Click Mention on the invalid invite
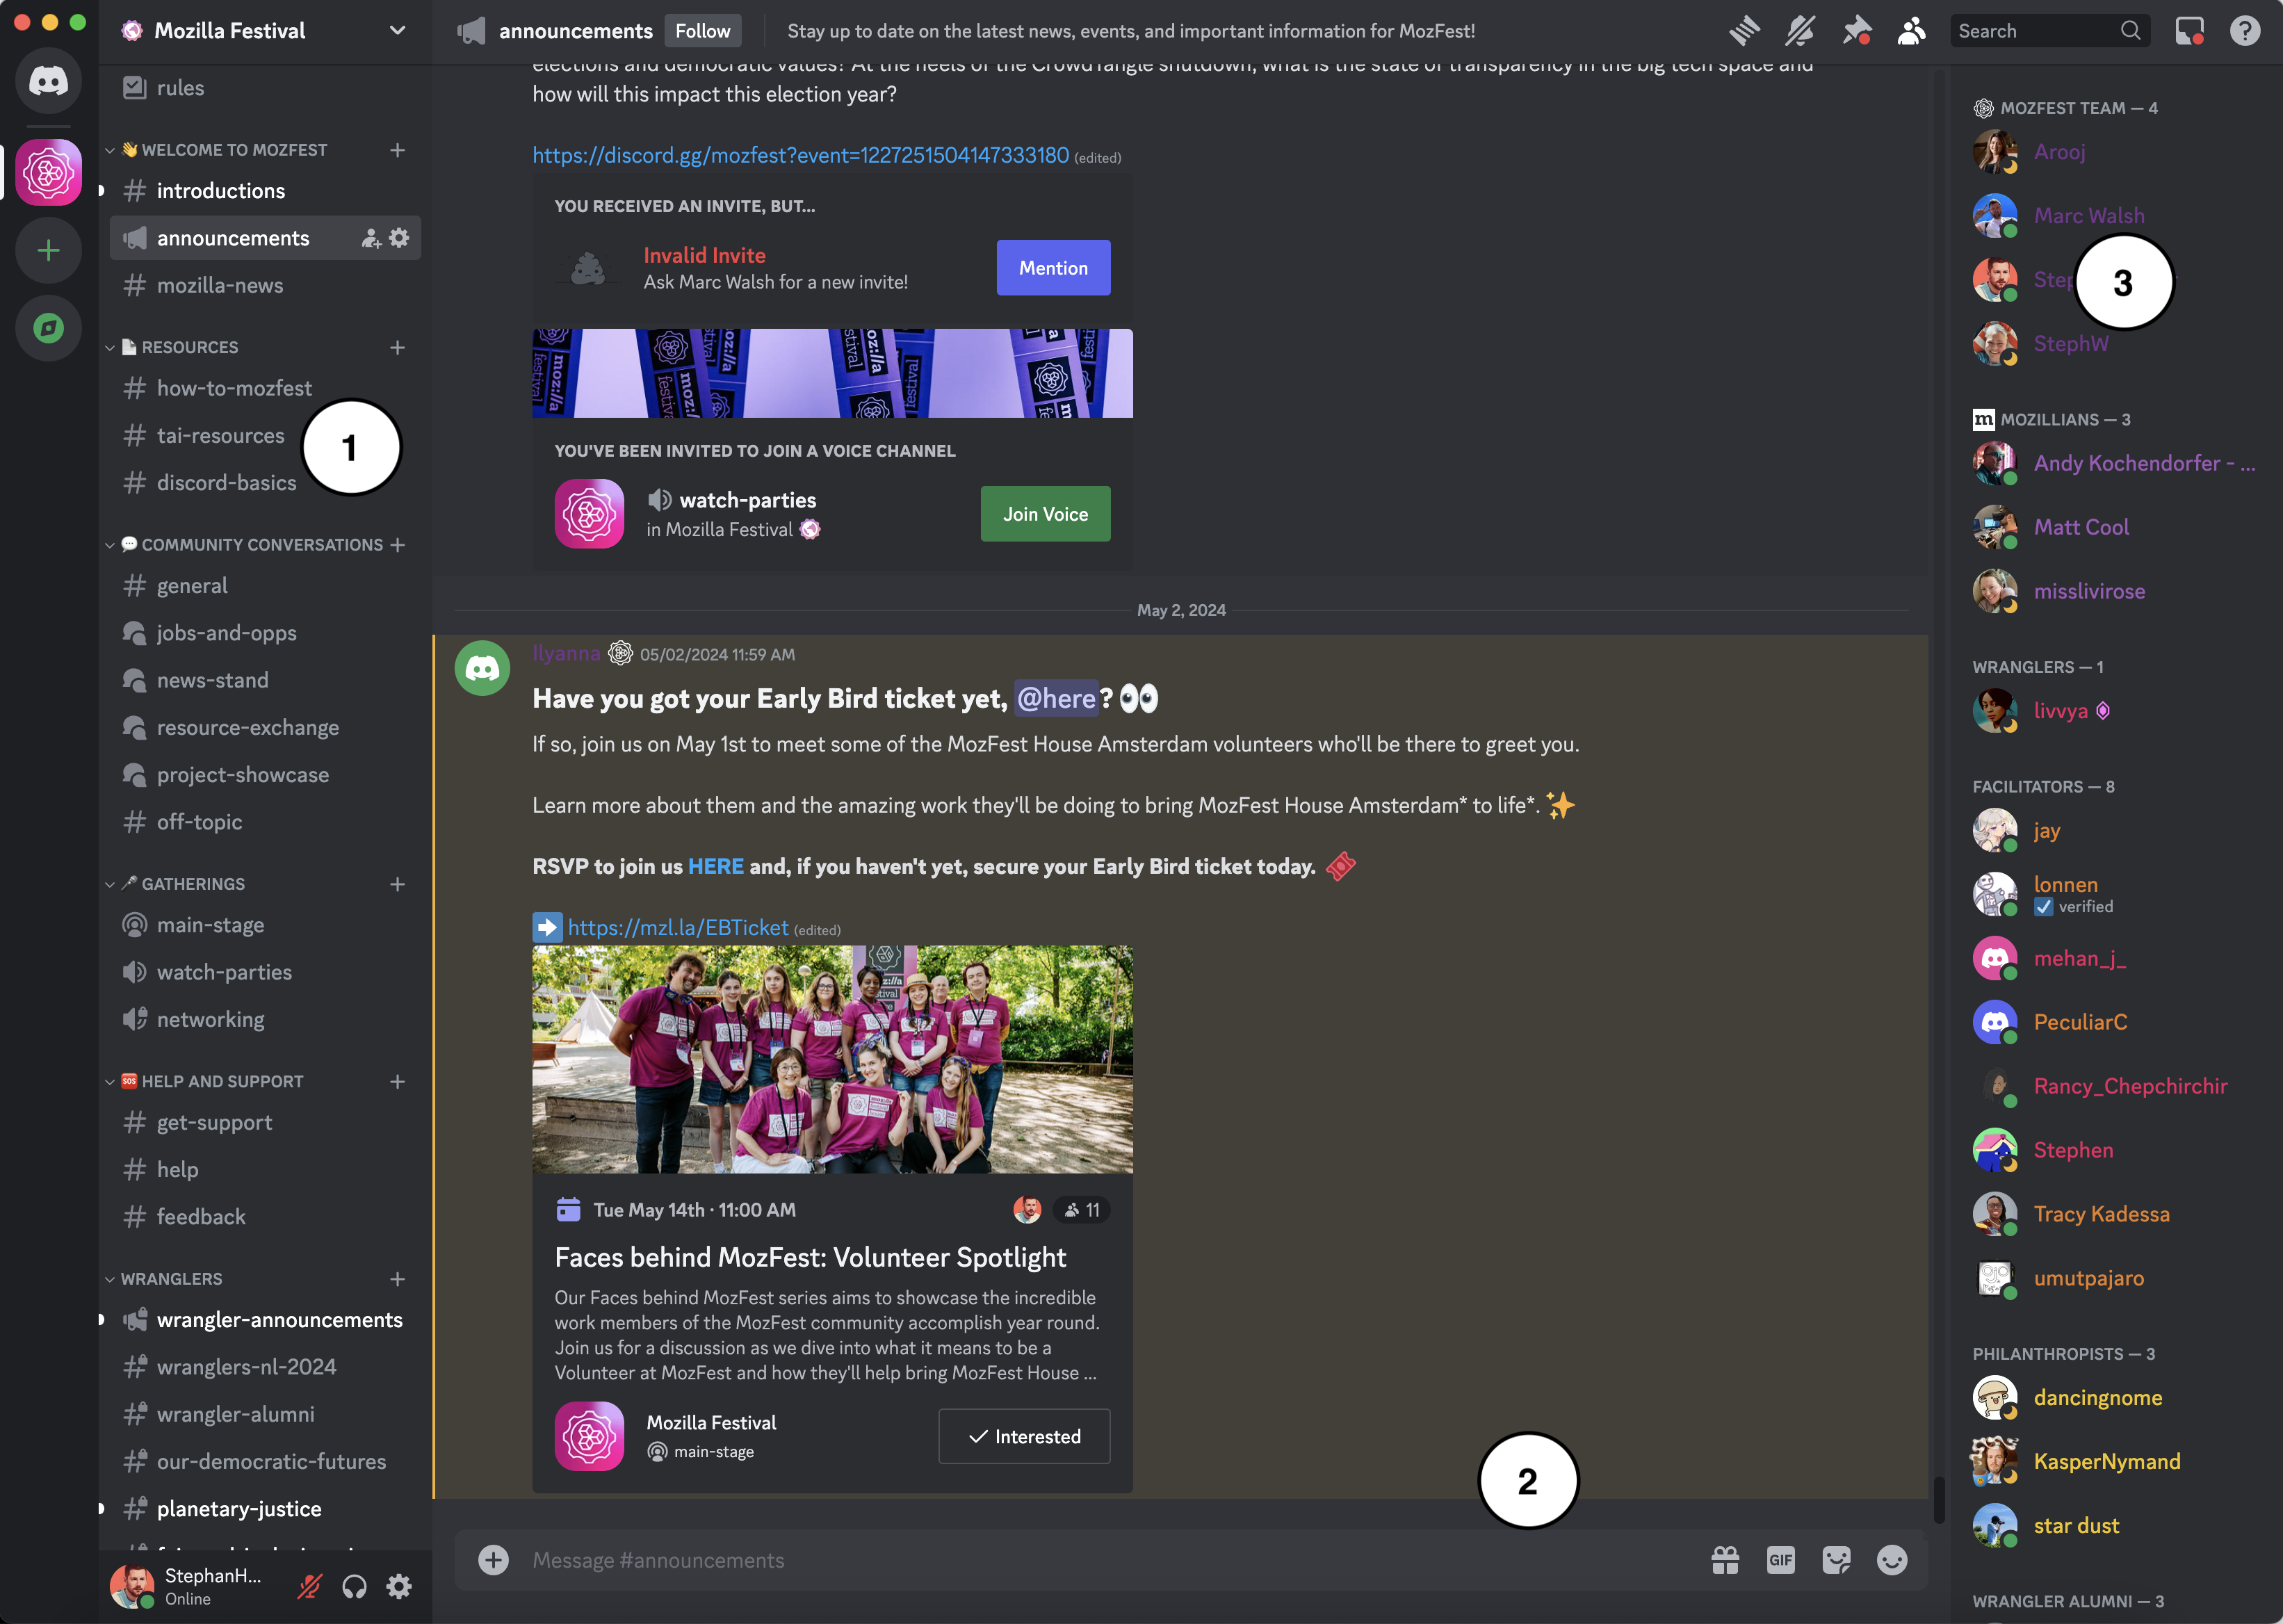The height and width of the screenshot is (1624, 2283). (1053, 268)
